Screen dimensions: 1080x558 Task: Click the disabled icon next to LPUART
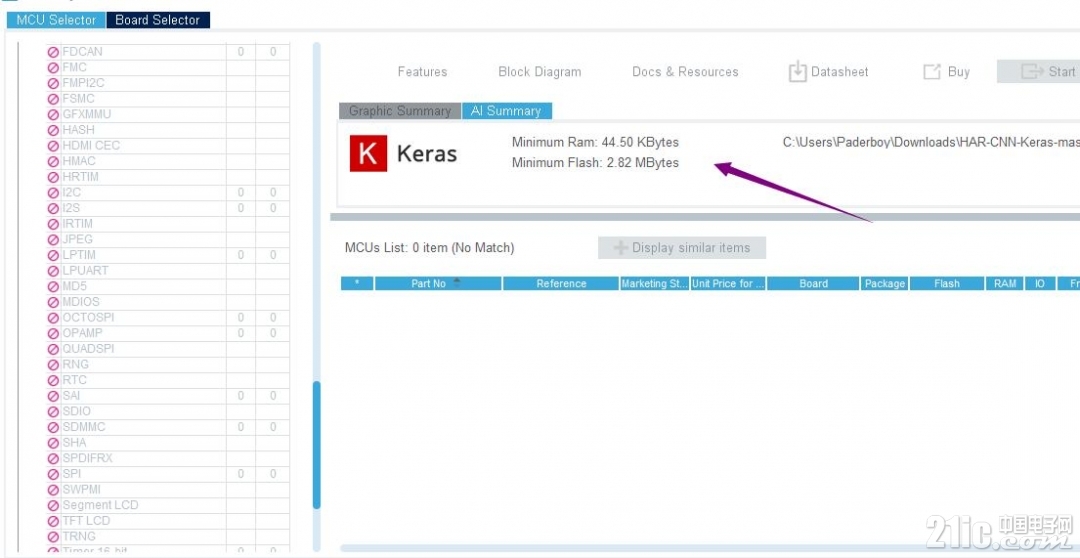pyautogui.click(x=53, y=271)
